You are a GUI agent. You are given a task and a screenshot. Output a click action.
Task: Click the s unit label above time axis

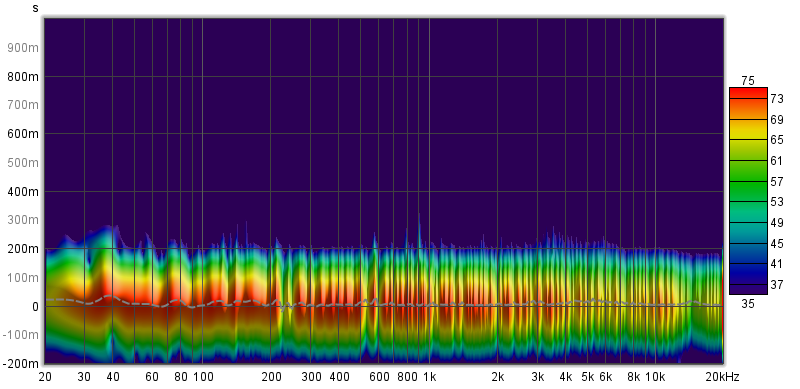[x=35, y=9]
